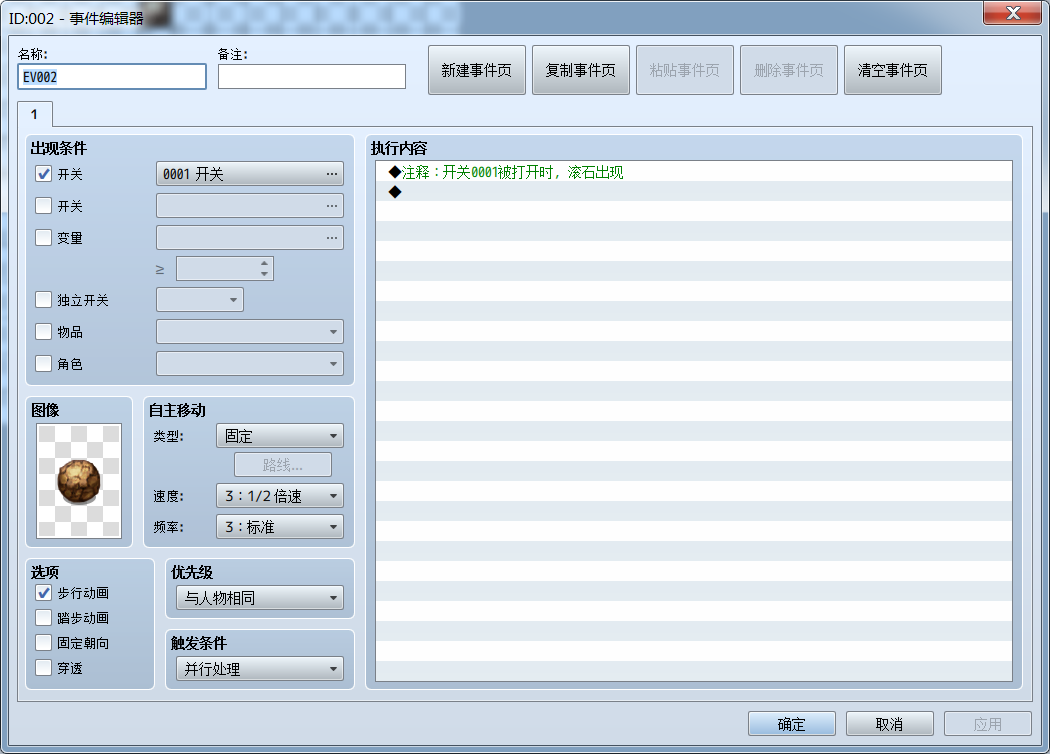Open the 优先级 dropdown showing 与人物相同
1050x754 pixels.
tap(260, 598)
